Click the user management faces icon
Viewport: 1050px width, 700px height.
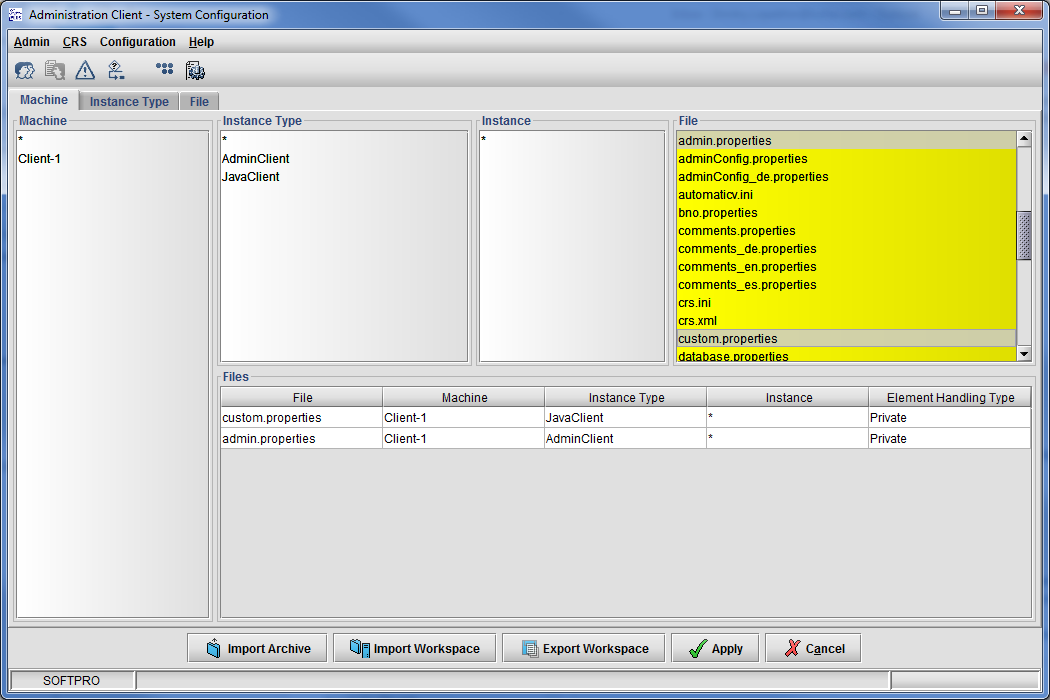pos(25,70)
